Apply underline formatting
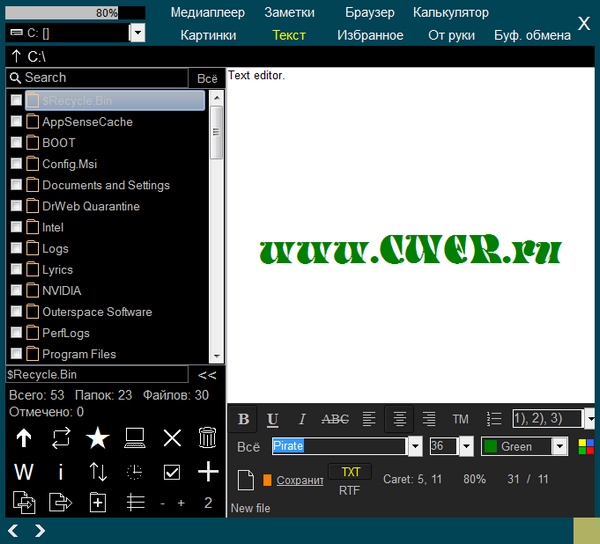The height and width of the screenshot is (544, 600). [x=273, y=419]
